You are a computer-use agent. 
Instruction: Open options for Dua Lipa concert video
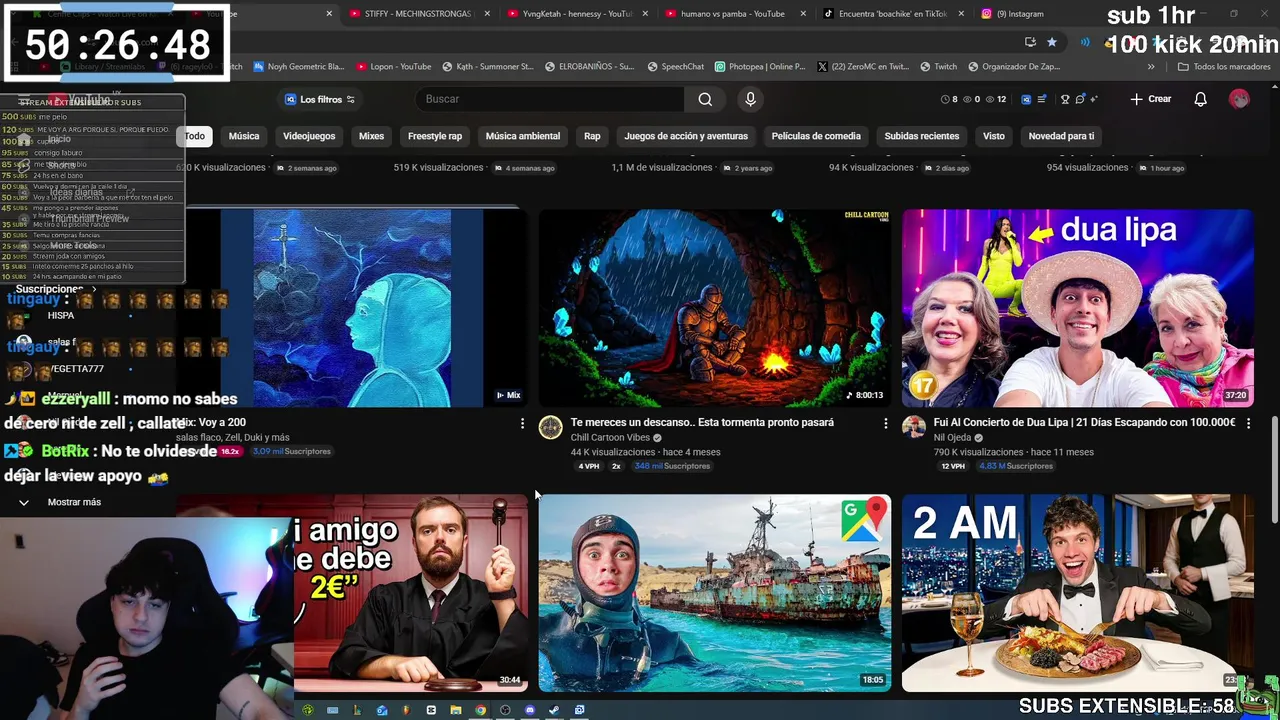(1248, 424)
